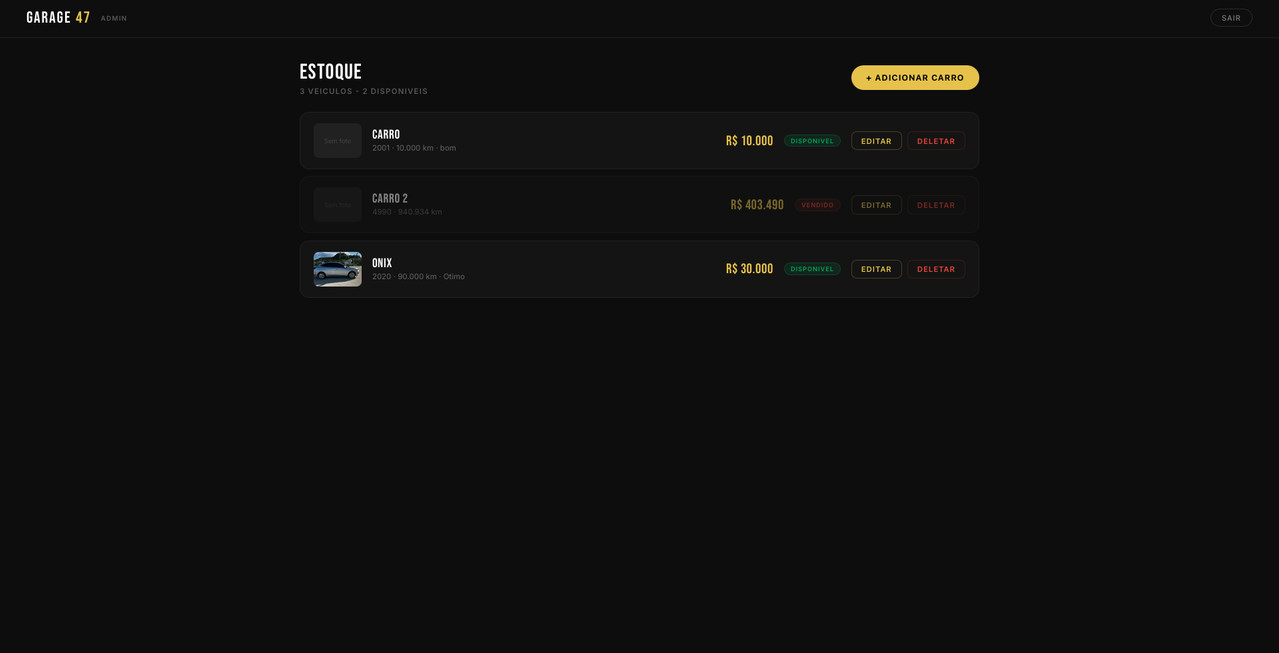Click the Estoque page heading

(x=331, y=72)
